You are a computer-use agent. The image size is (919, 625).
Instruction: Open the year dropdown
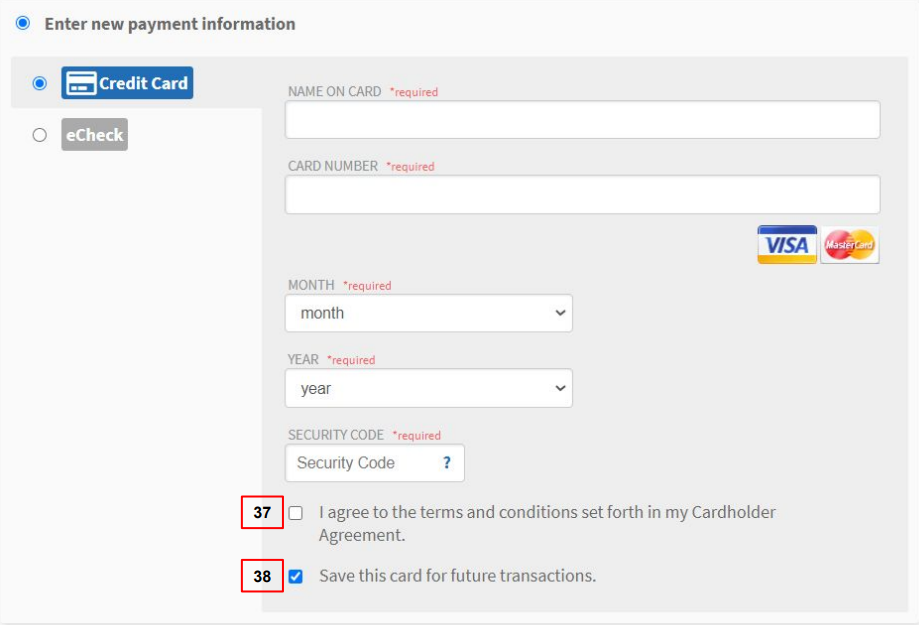pyautogui.click(x=428, y=388)
